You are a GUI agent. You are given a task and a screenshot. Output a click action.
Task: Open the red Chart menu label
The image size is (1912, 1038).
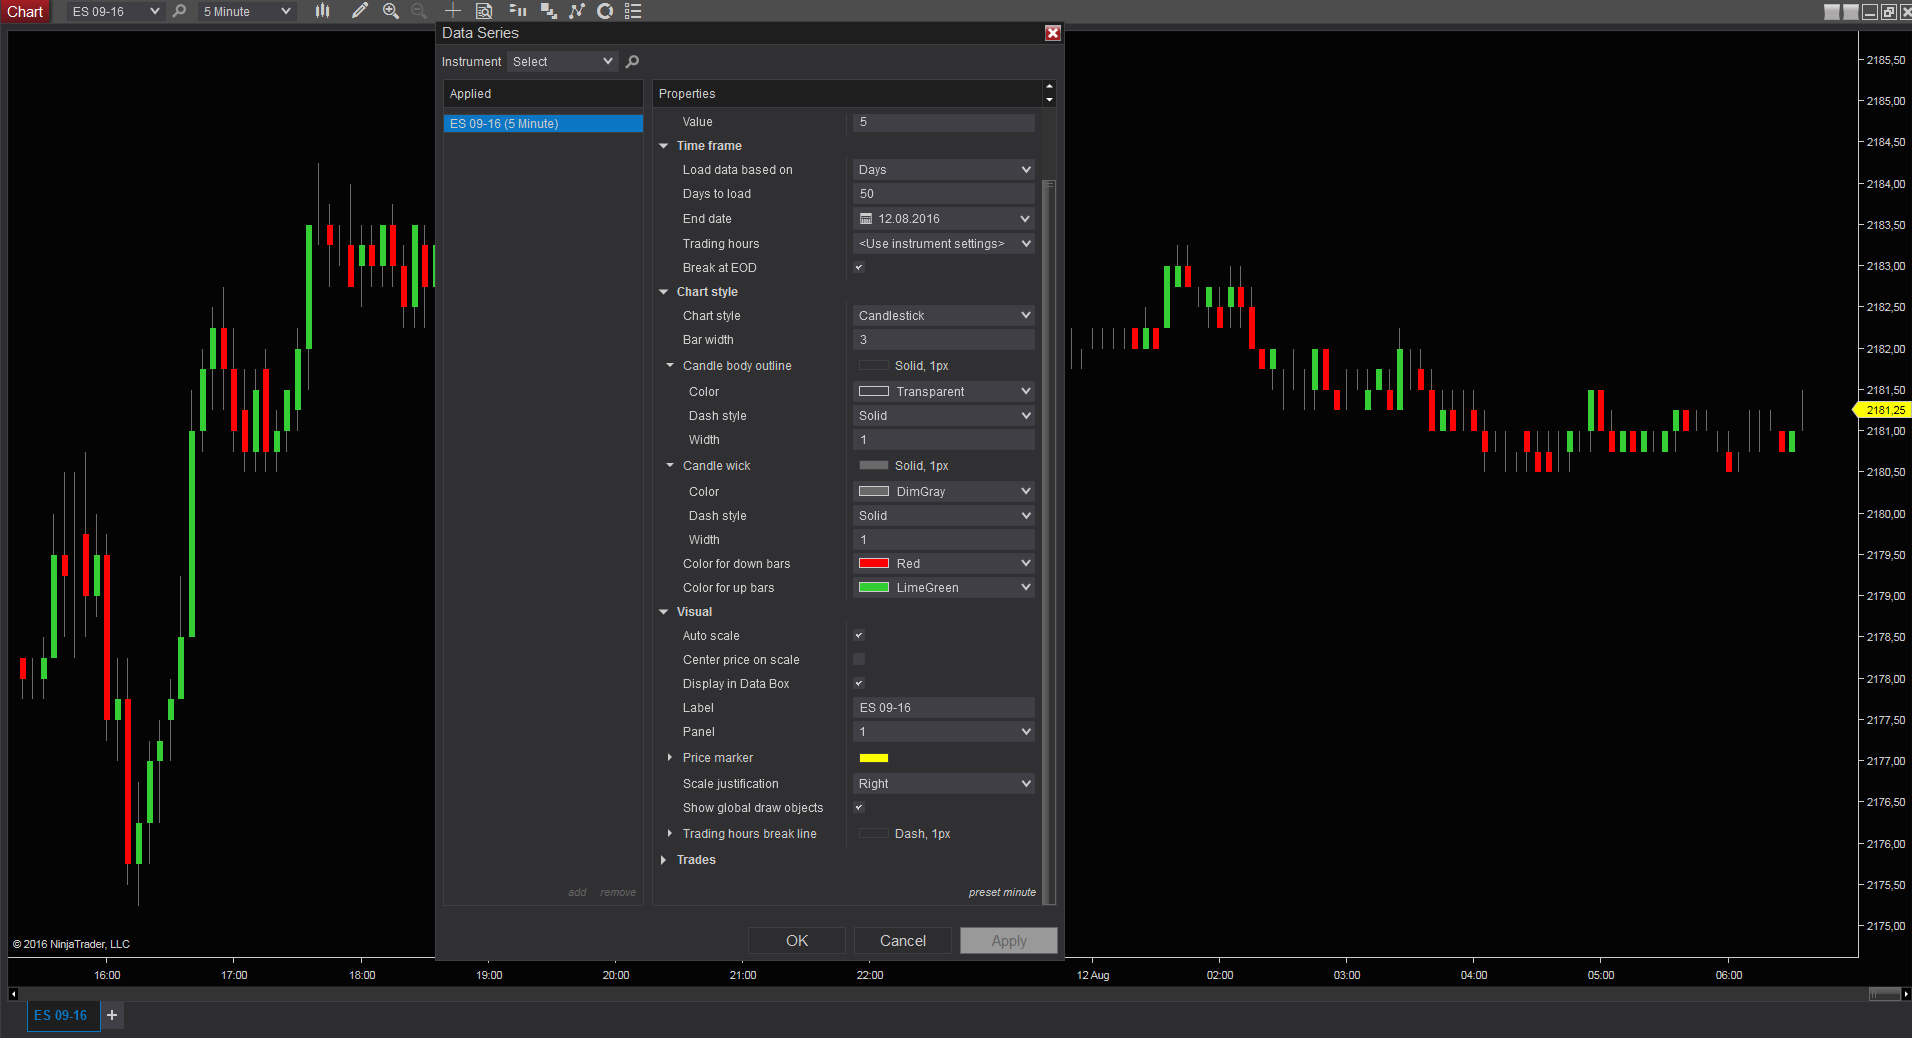[x=25, y=12]
